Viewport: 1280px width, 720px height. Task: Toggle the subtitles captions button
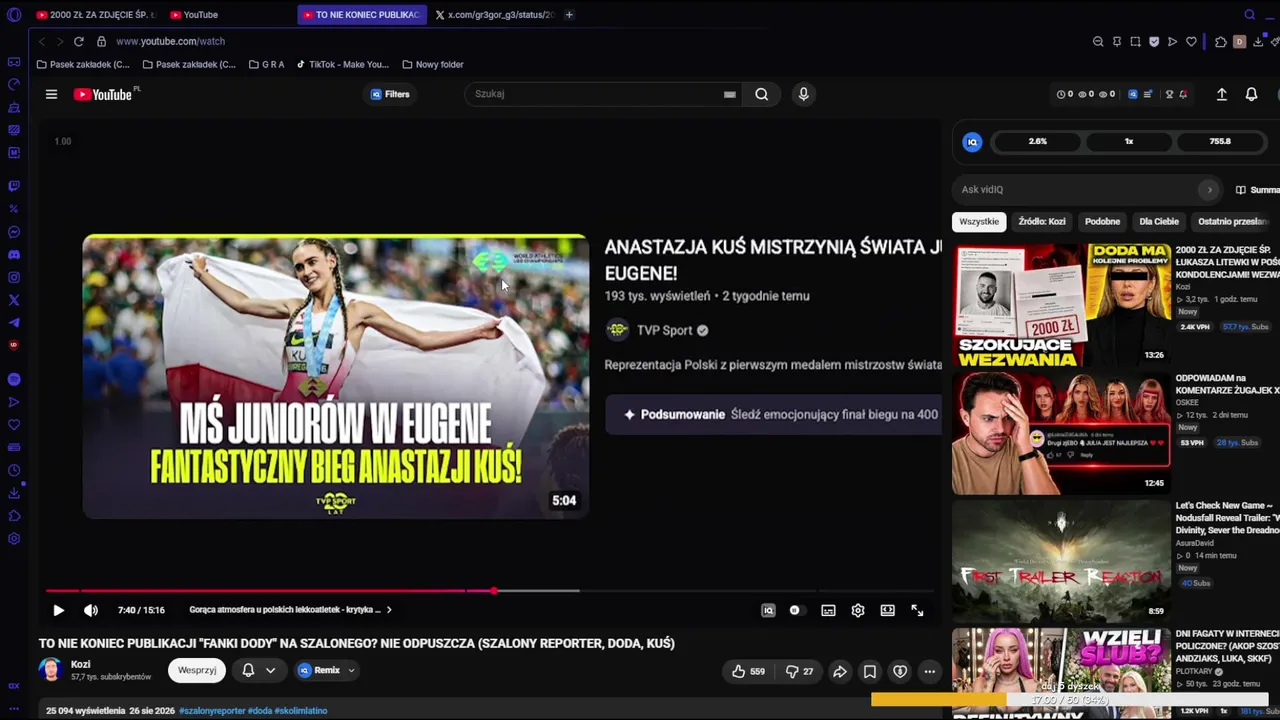click(x=828, y=610)
